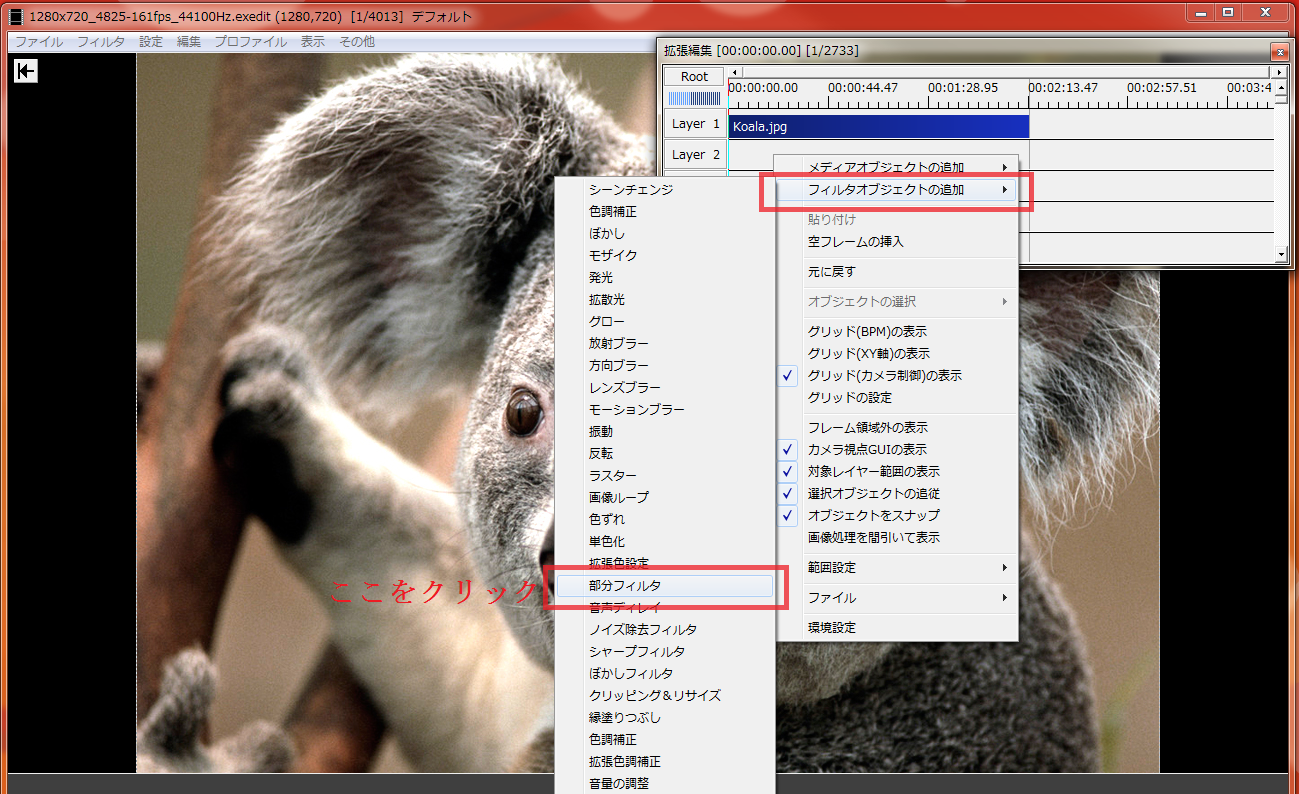Select 単色化 filter
Viewport: 1299px width, 794px height.
(x=665, y=541)
